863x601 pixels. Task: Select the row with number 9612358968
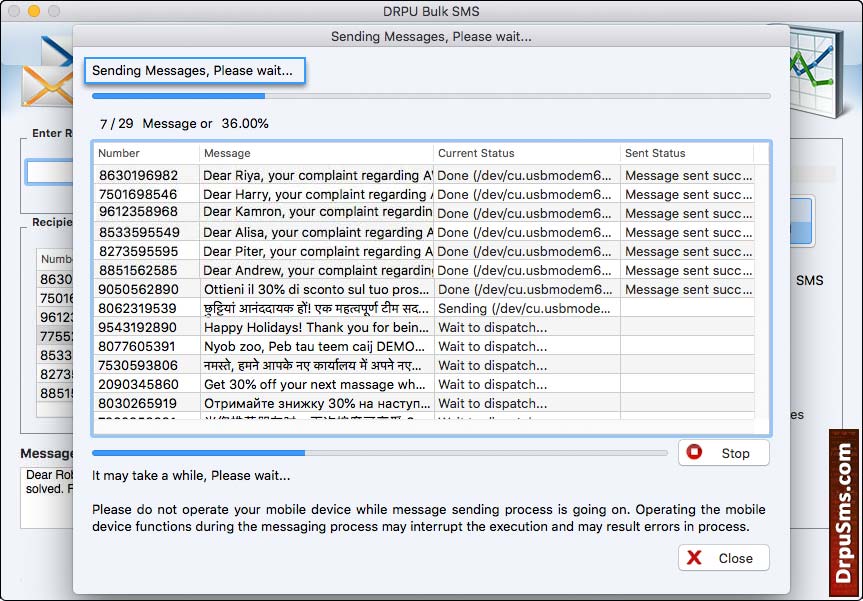click(x=424, y=213)
